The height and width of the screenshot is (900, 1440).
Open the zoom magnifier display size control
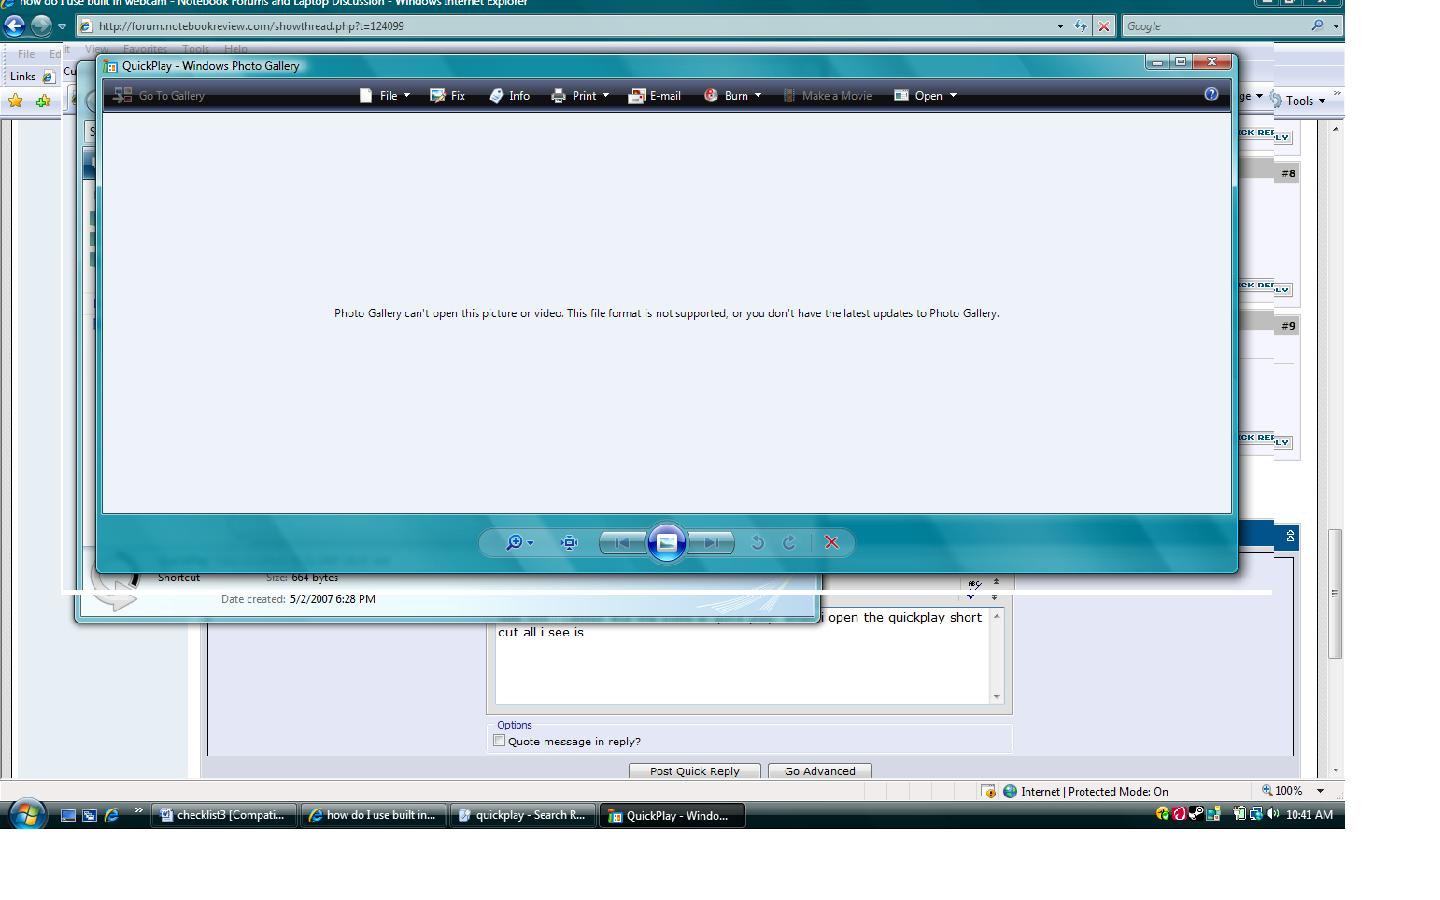click(x=519, y=542)
